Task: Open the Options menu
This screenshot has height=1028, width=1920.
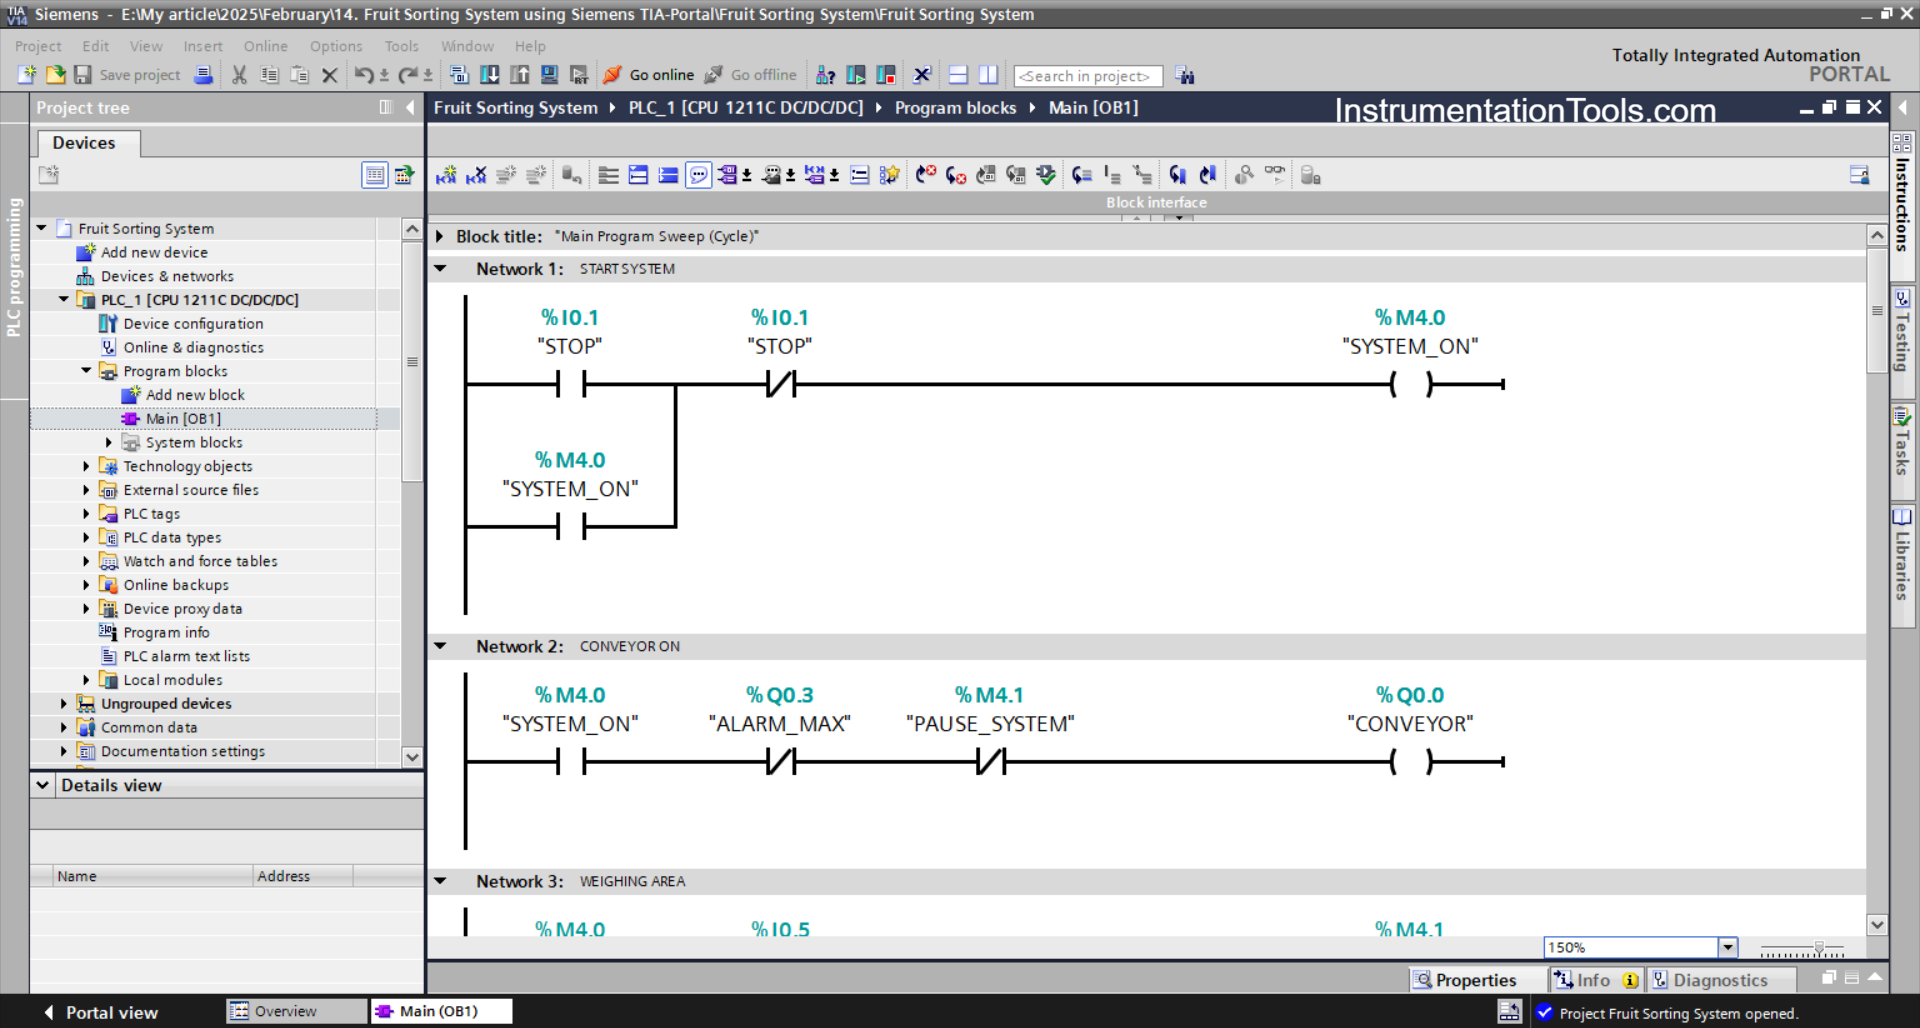Action: pyautogui.click(x=336, y=46)
